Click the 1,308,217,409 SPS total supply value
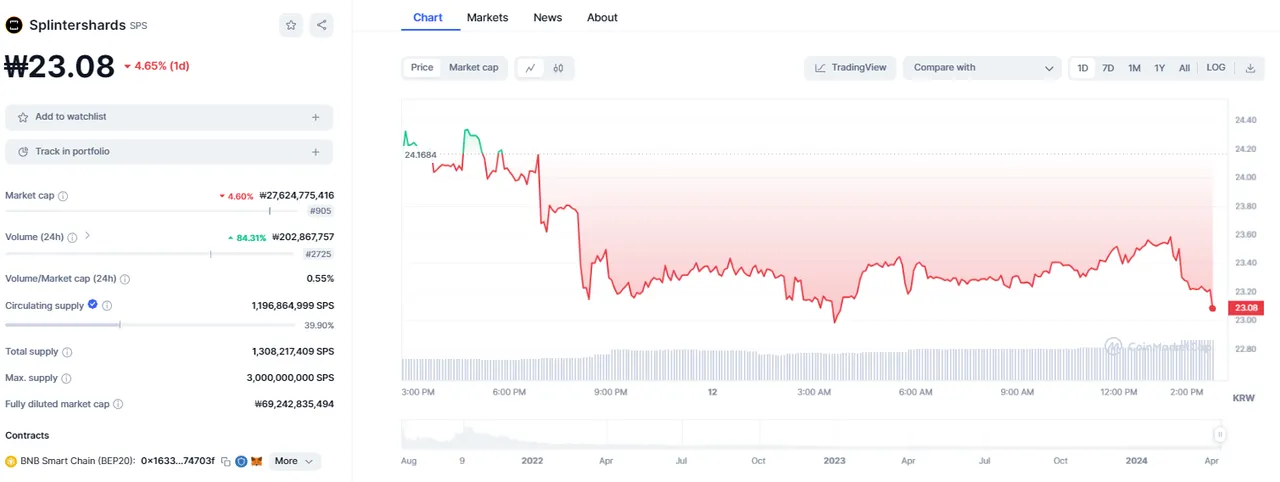This screenshot has height=482, width=1280. tap(293, 352)
